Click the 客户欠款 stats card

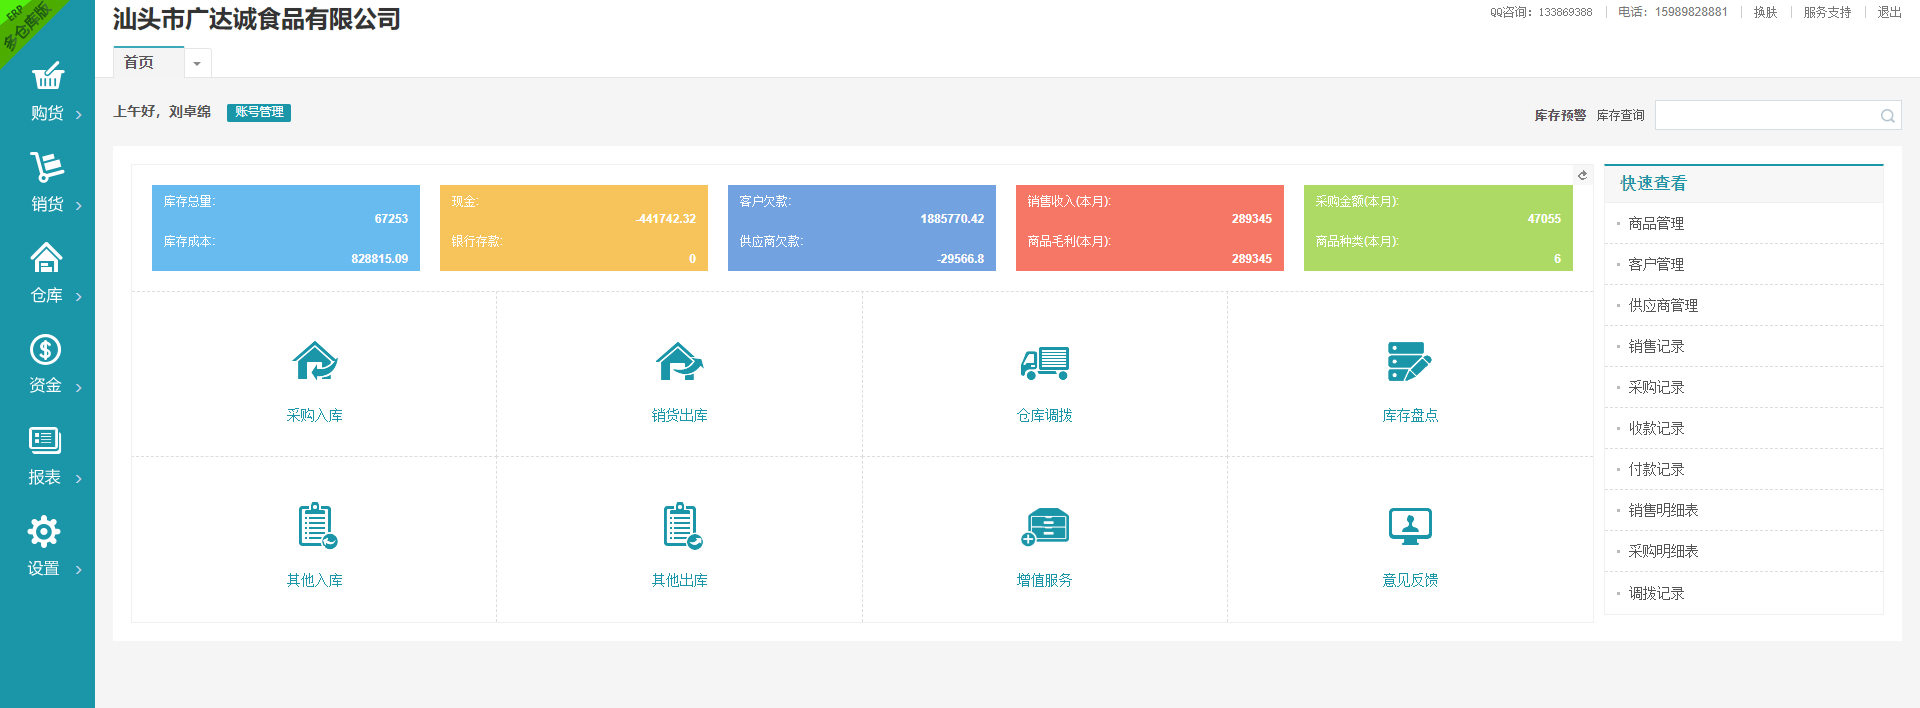(x=862, y=228)
